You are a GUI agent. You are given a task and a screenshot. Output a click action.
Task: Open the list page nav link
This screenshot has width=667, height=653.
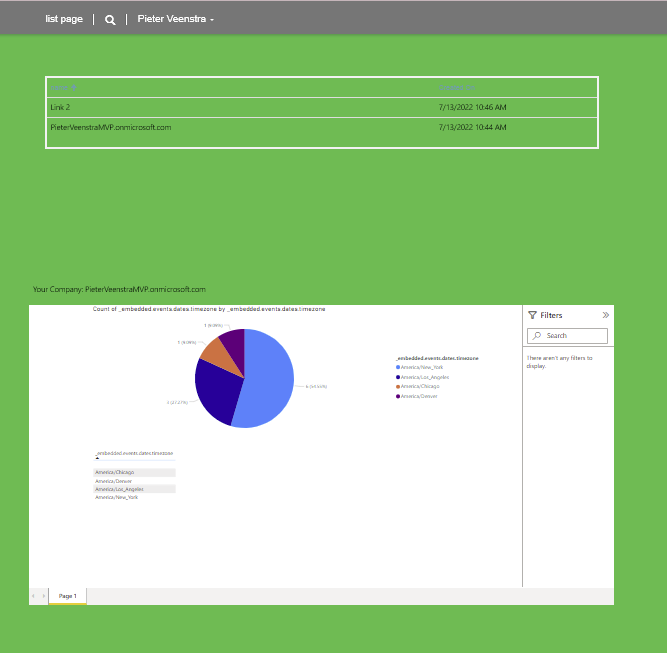click(x=64, y=19)
